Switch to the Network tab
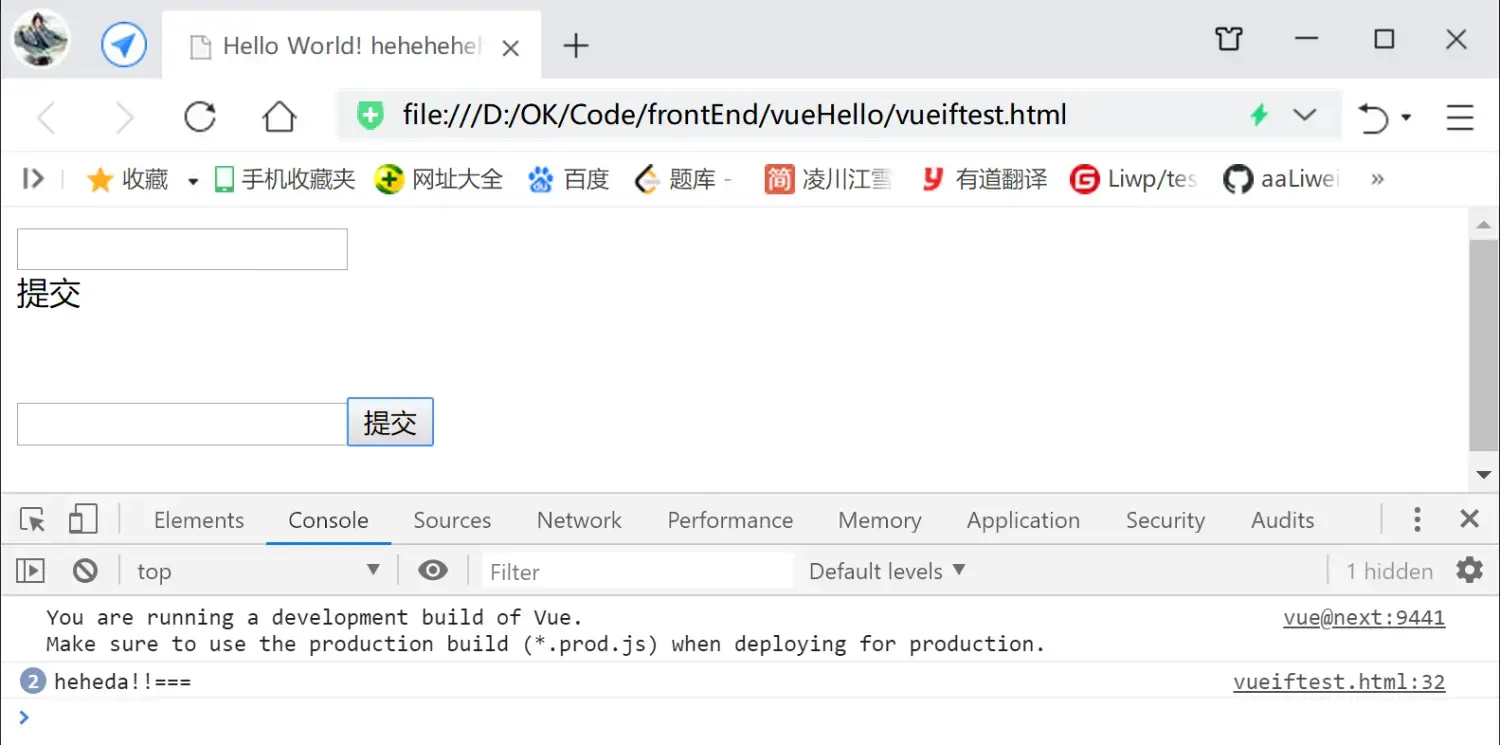Image resolution: width=1500 pixels, height=745 pixels. [x=579, y=520]
